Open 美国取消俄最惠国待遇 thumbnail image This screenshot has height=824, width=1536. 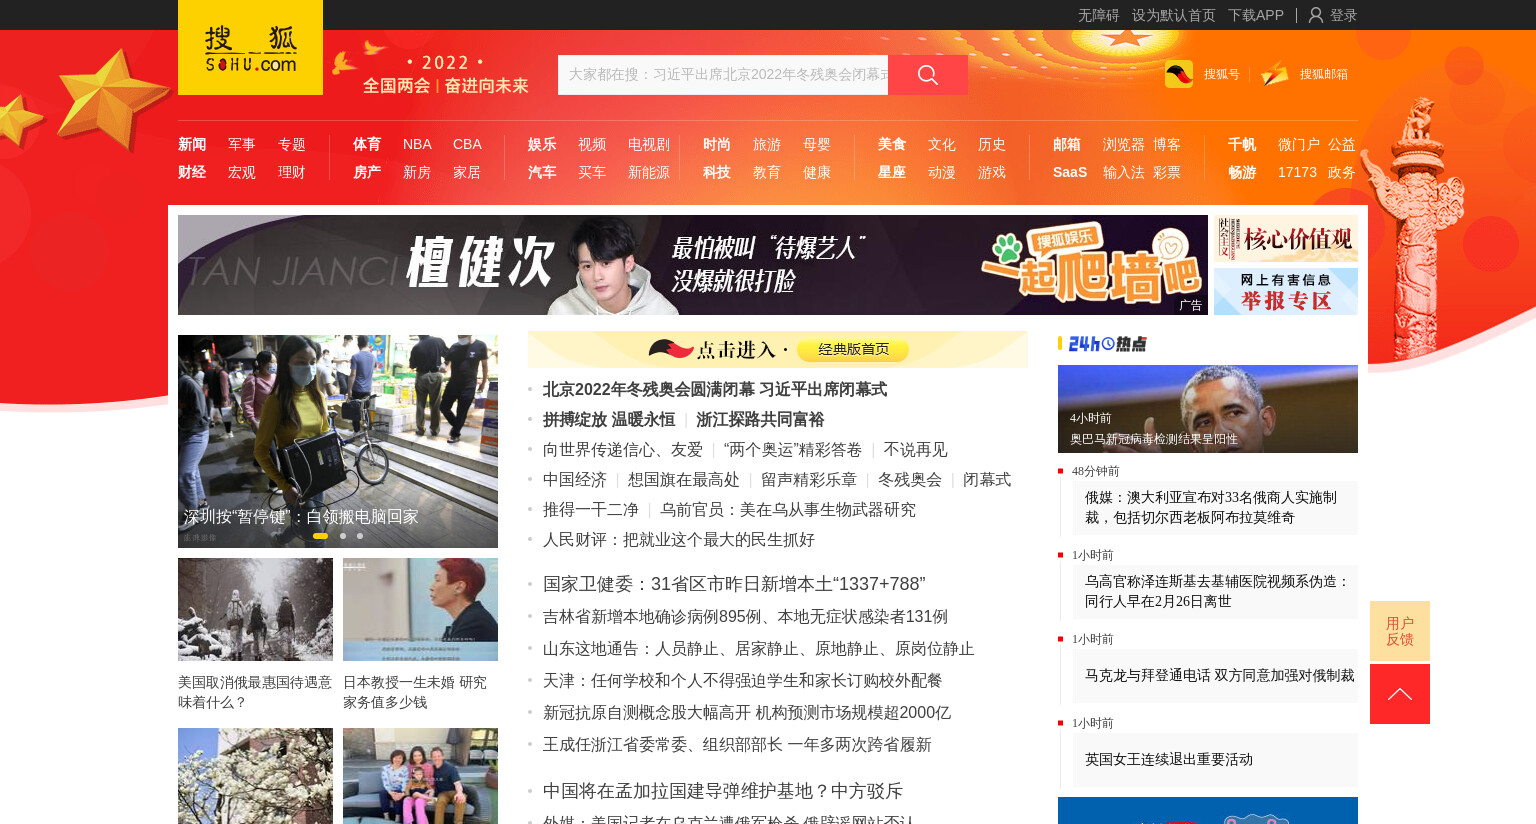(x=255, y=609)
